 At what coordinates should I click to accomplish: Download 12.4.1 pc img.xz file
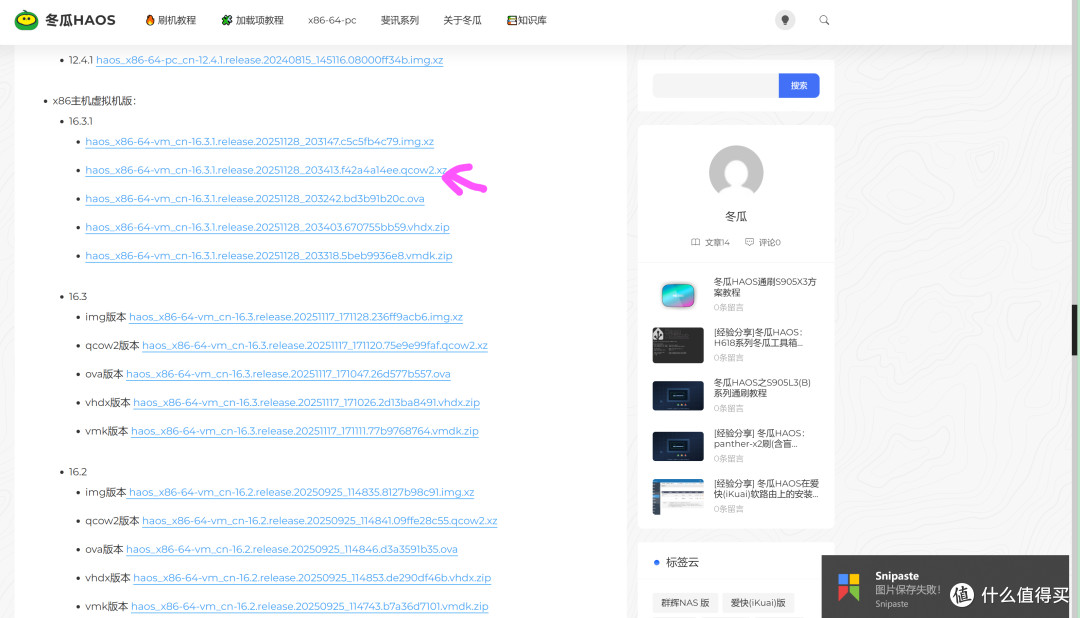pyautogui.click(x=269, y=60)
